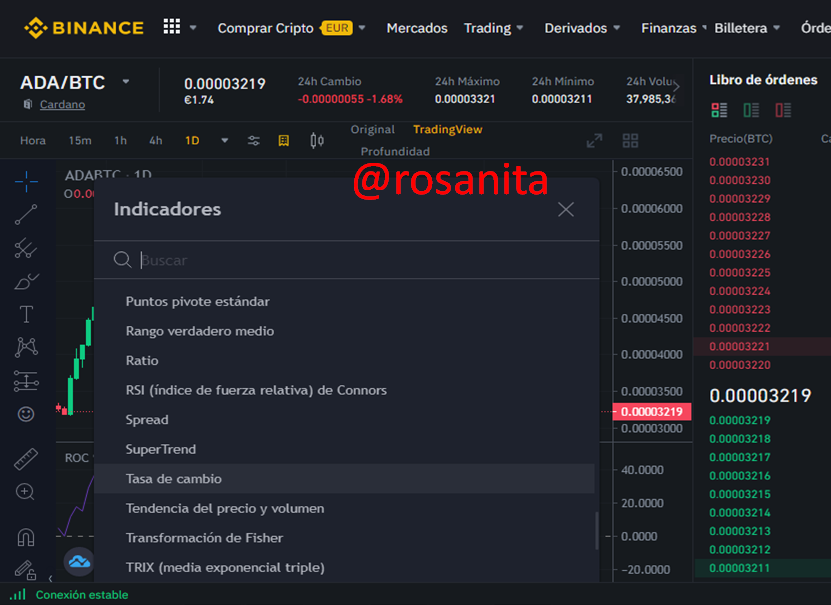Add the Spread indicator

(x=344, y=420)
